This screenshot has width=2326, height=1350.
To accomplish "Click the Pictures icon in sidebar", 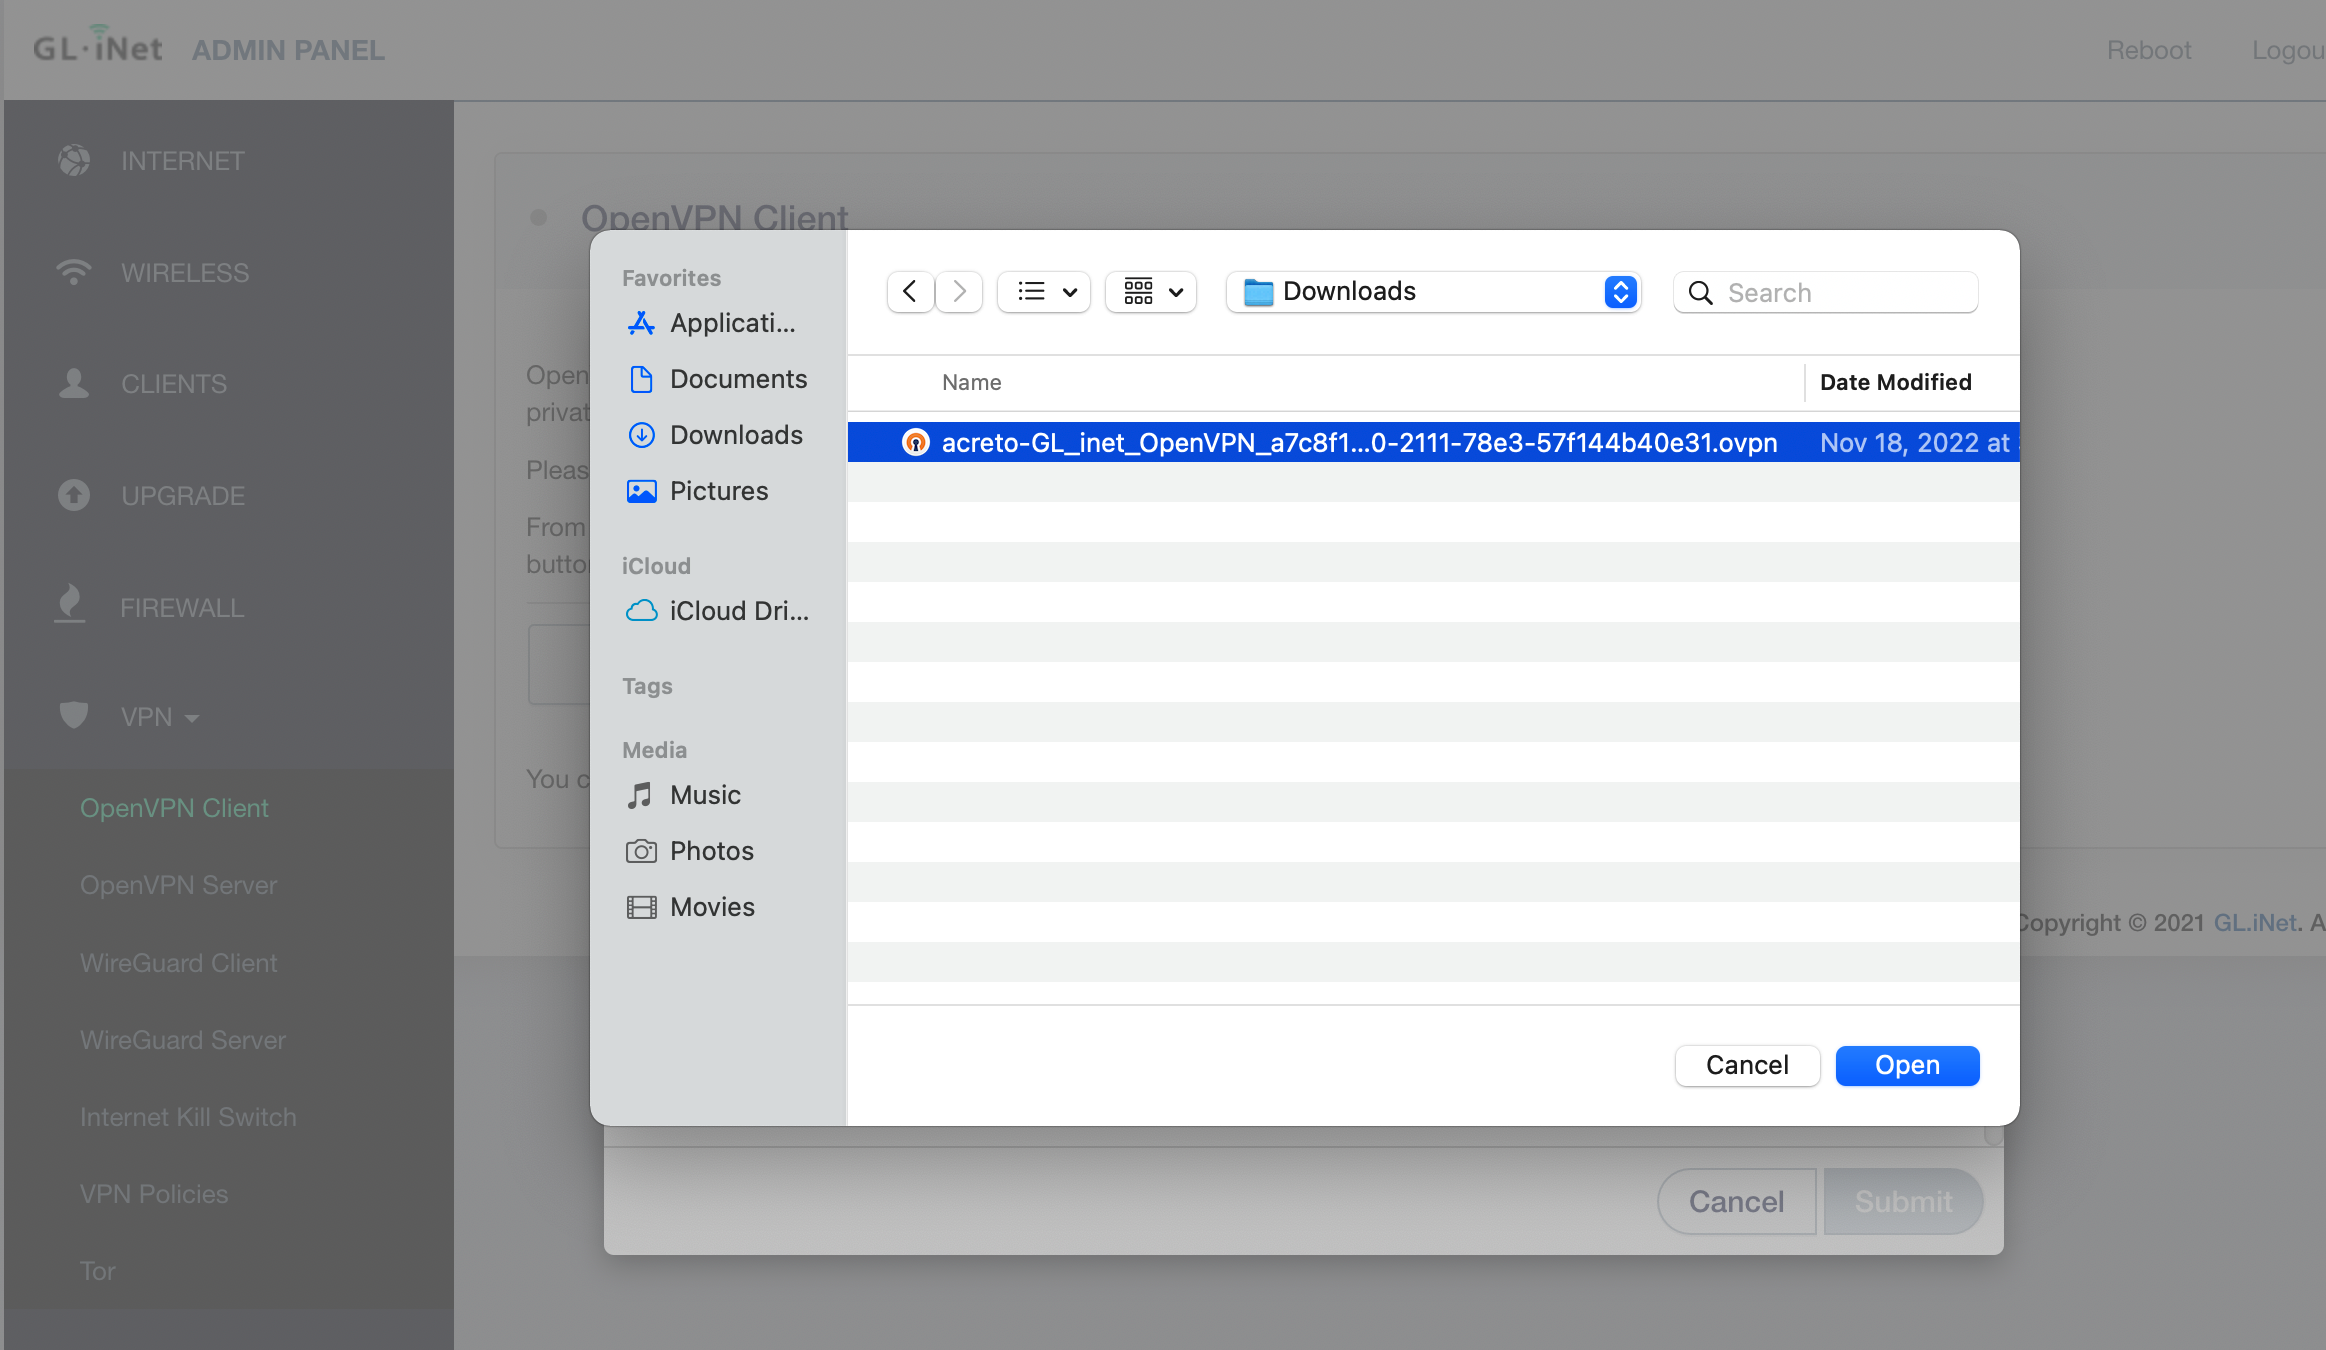I will [641, 491].
